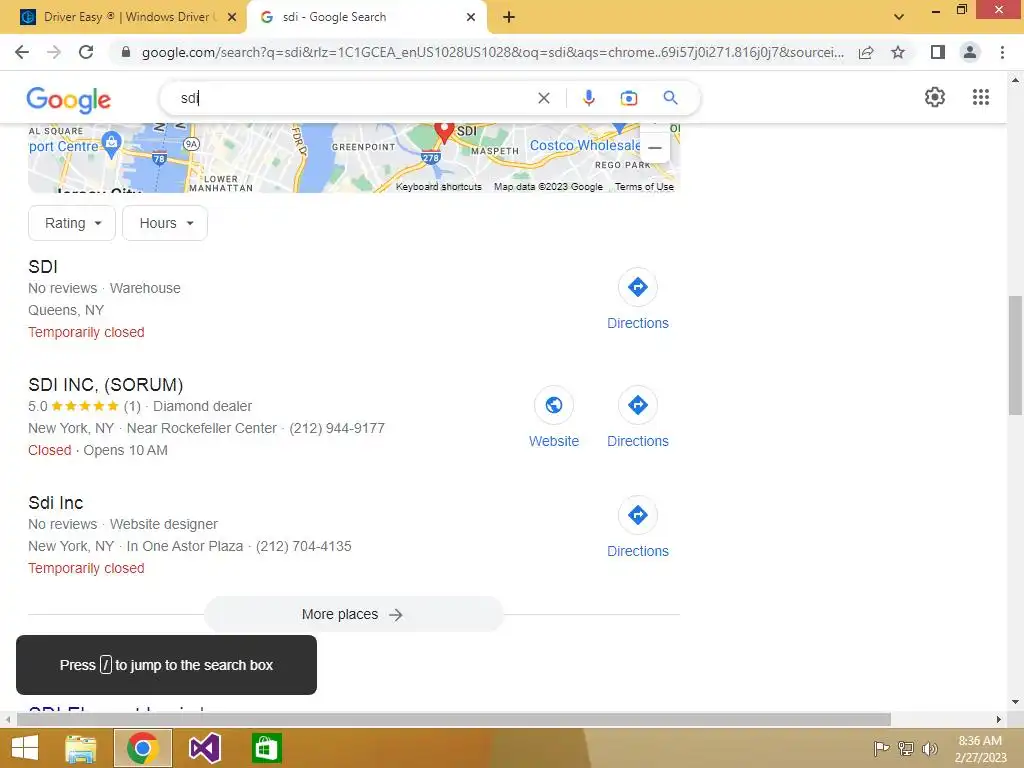Open map Terms of Use link
The image size is (1024, 768).
pos(644,187)
